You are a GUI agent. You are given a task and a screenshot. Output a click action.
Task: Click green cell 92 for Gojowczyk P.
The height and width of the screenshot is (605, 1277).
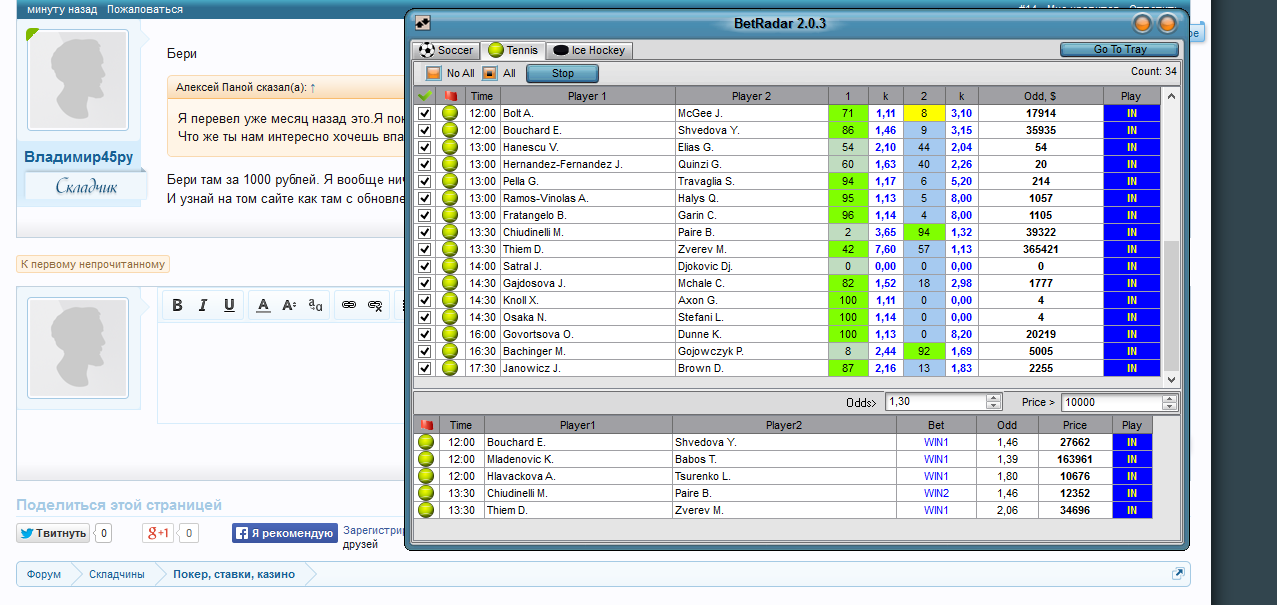click(x=925, y=352)
